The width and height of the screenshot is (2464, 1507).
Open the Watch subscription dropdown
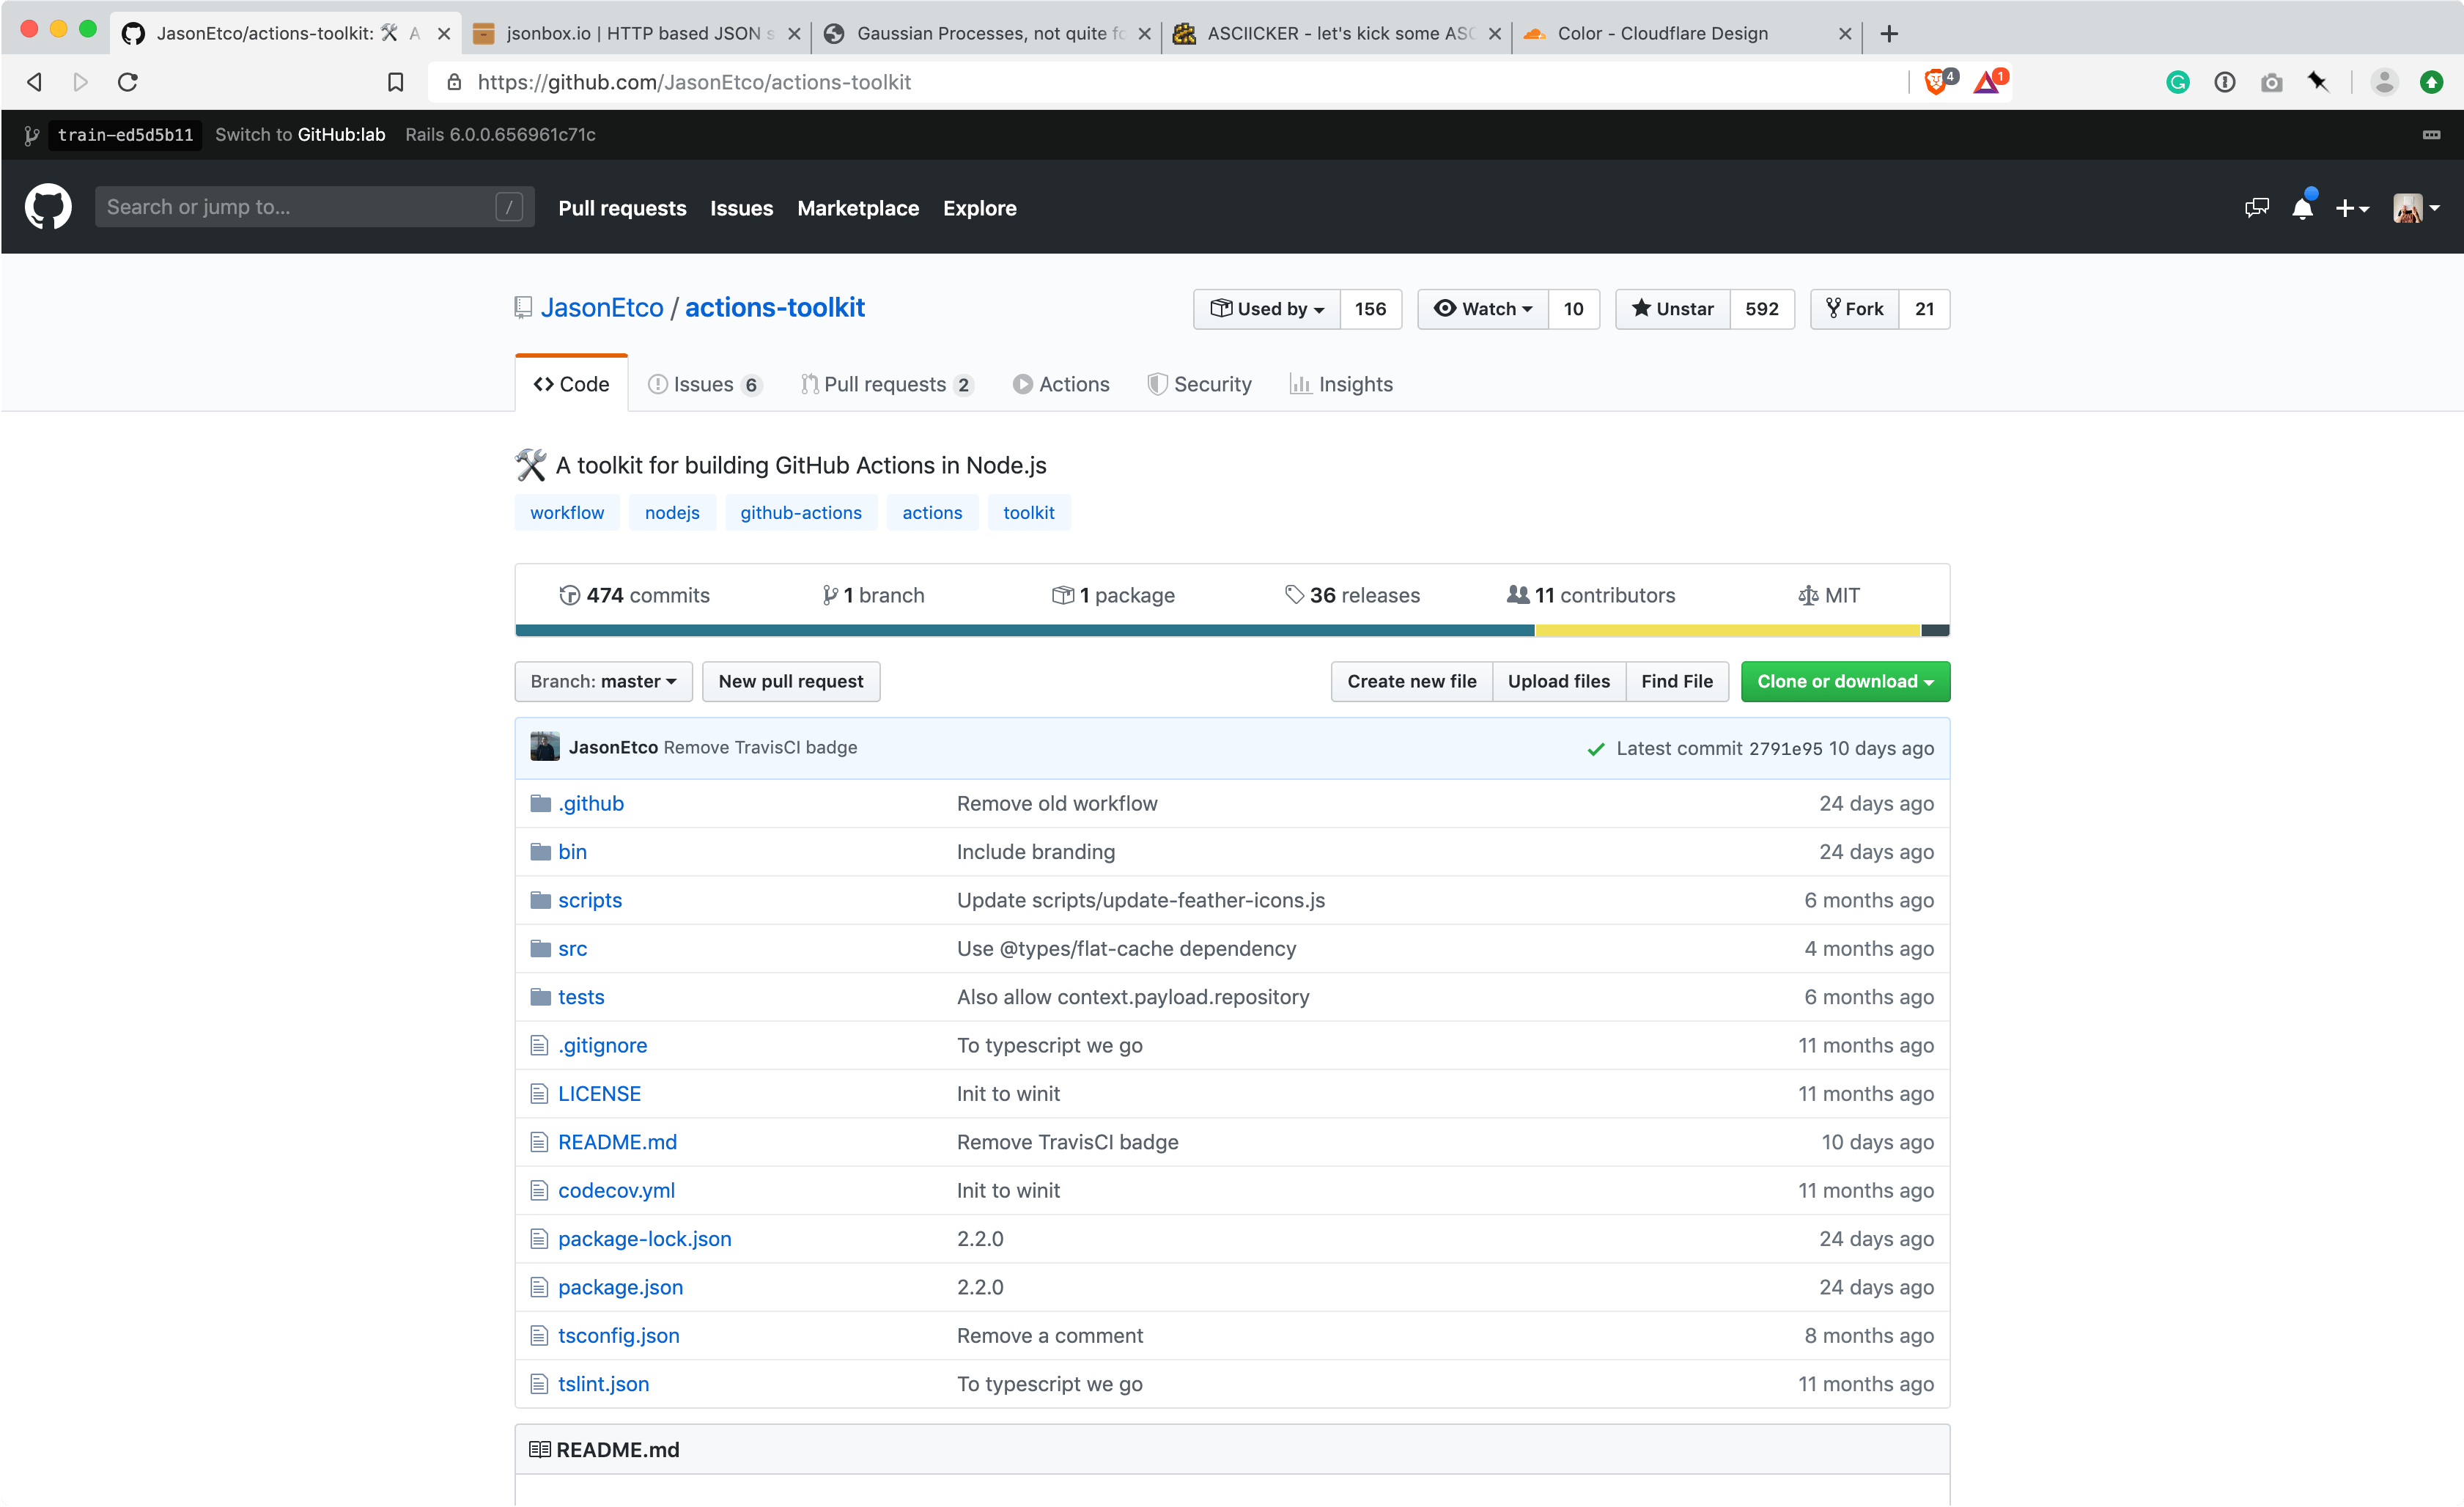tap(1483, 309)
